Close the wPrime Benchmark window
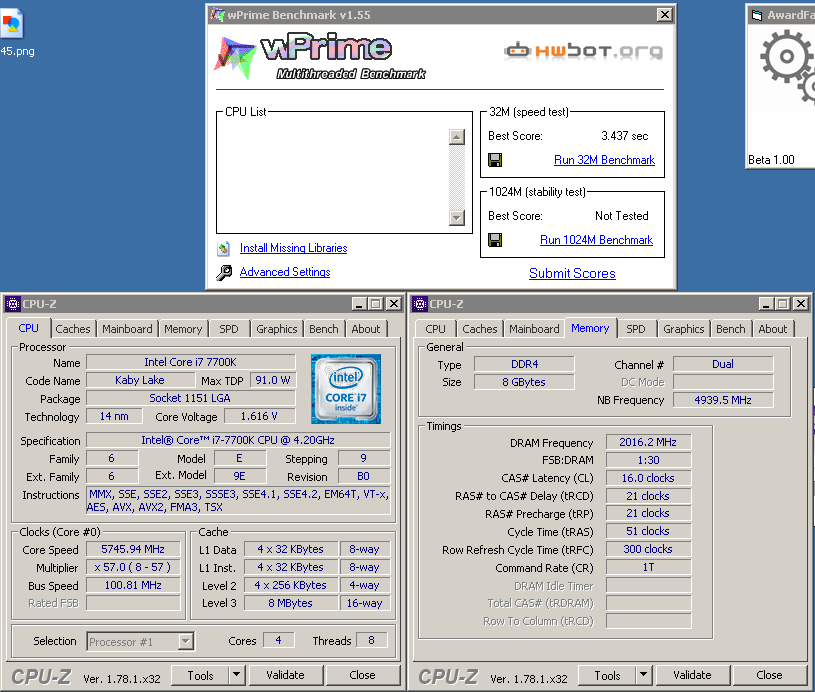Viewport: 815px width, 692px height. point(664,15)
